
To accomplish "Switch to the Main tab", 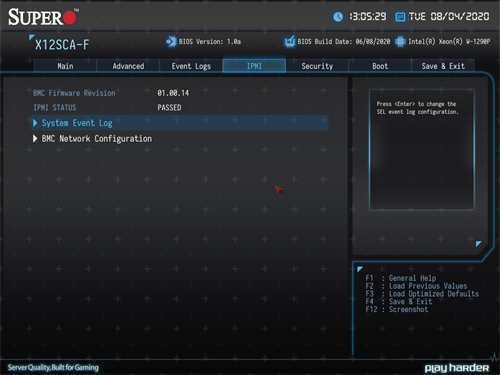I will 65,66.
